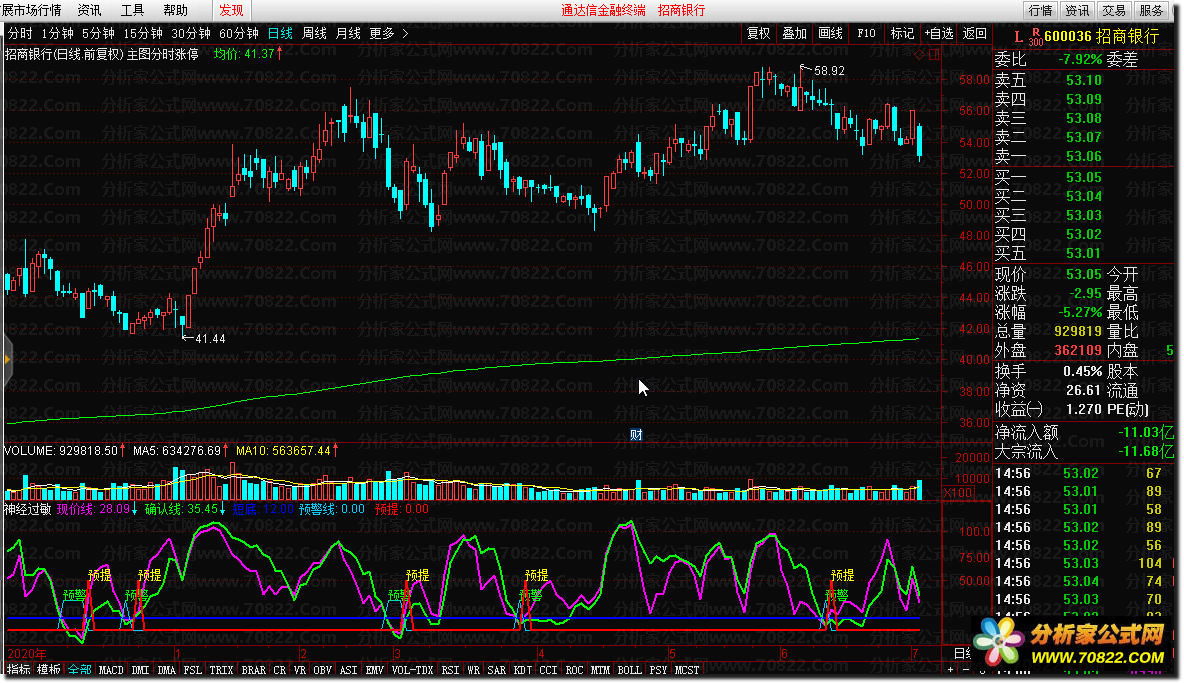Expand 更多 period options
Image resolution: width=1184 pixels, height=683 pixels.
point(388,33)
